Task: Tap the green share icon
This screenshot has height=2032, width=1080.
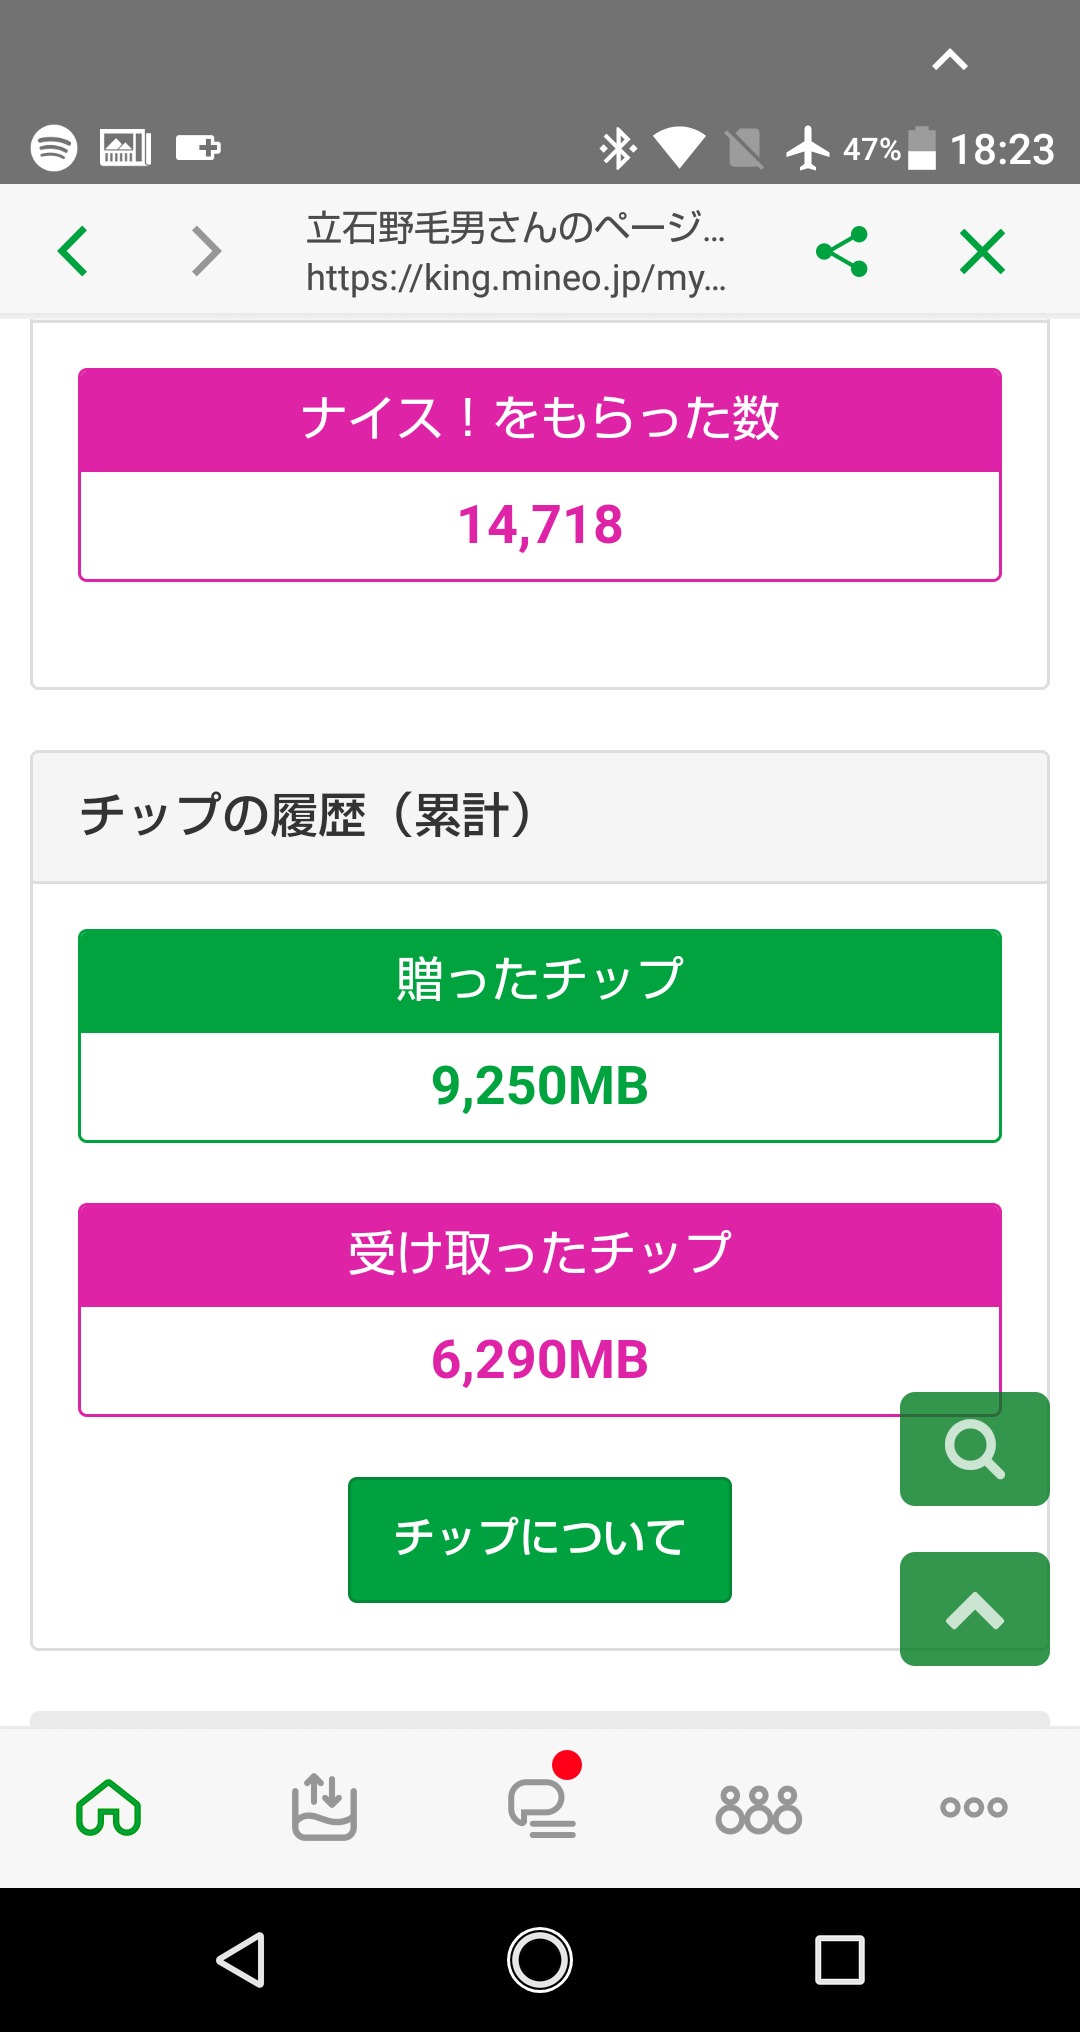Action: point(842,251)
